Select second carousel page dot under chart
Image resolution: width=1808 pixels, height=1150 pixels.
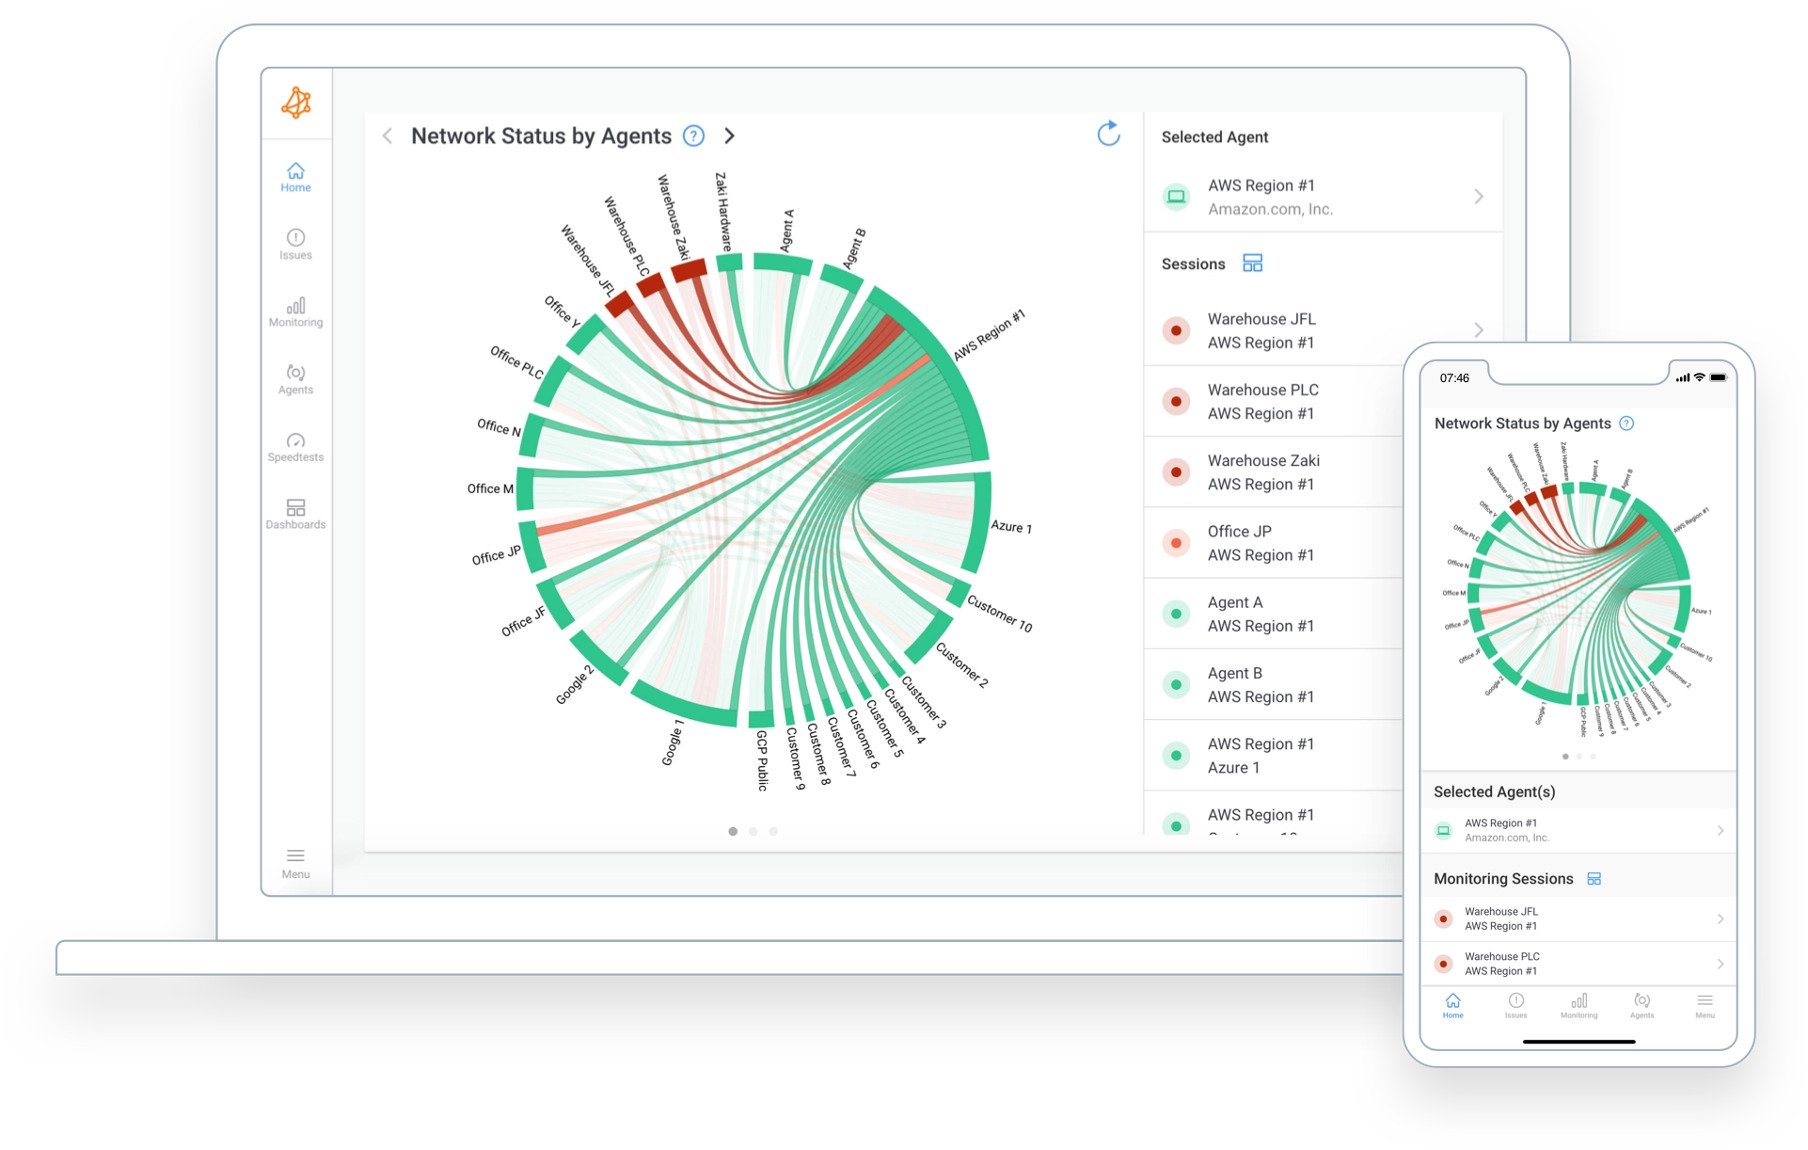[x=753, y=831]
